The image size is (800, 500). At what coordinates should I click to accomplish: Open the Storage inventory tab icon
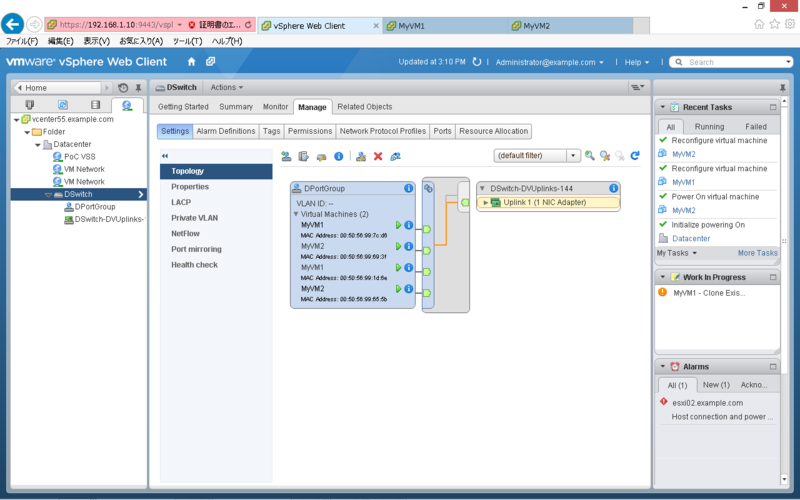pyautogui.click(x=95, y=105)
